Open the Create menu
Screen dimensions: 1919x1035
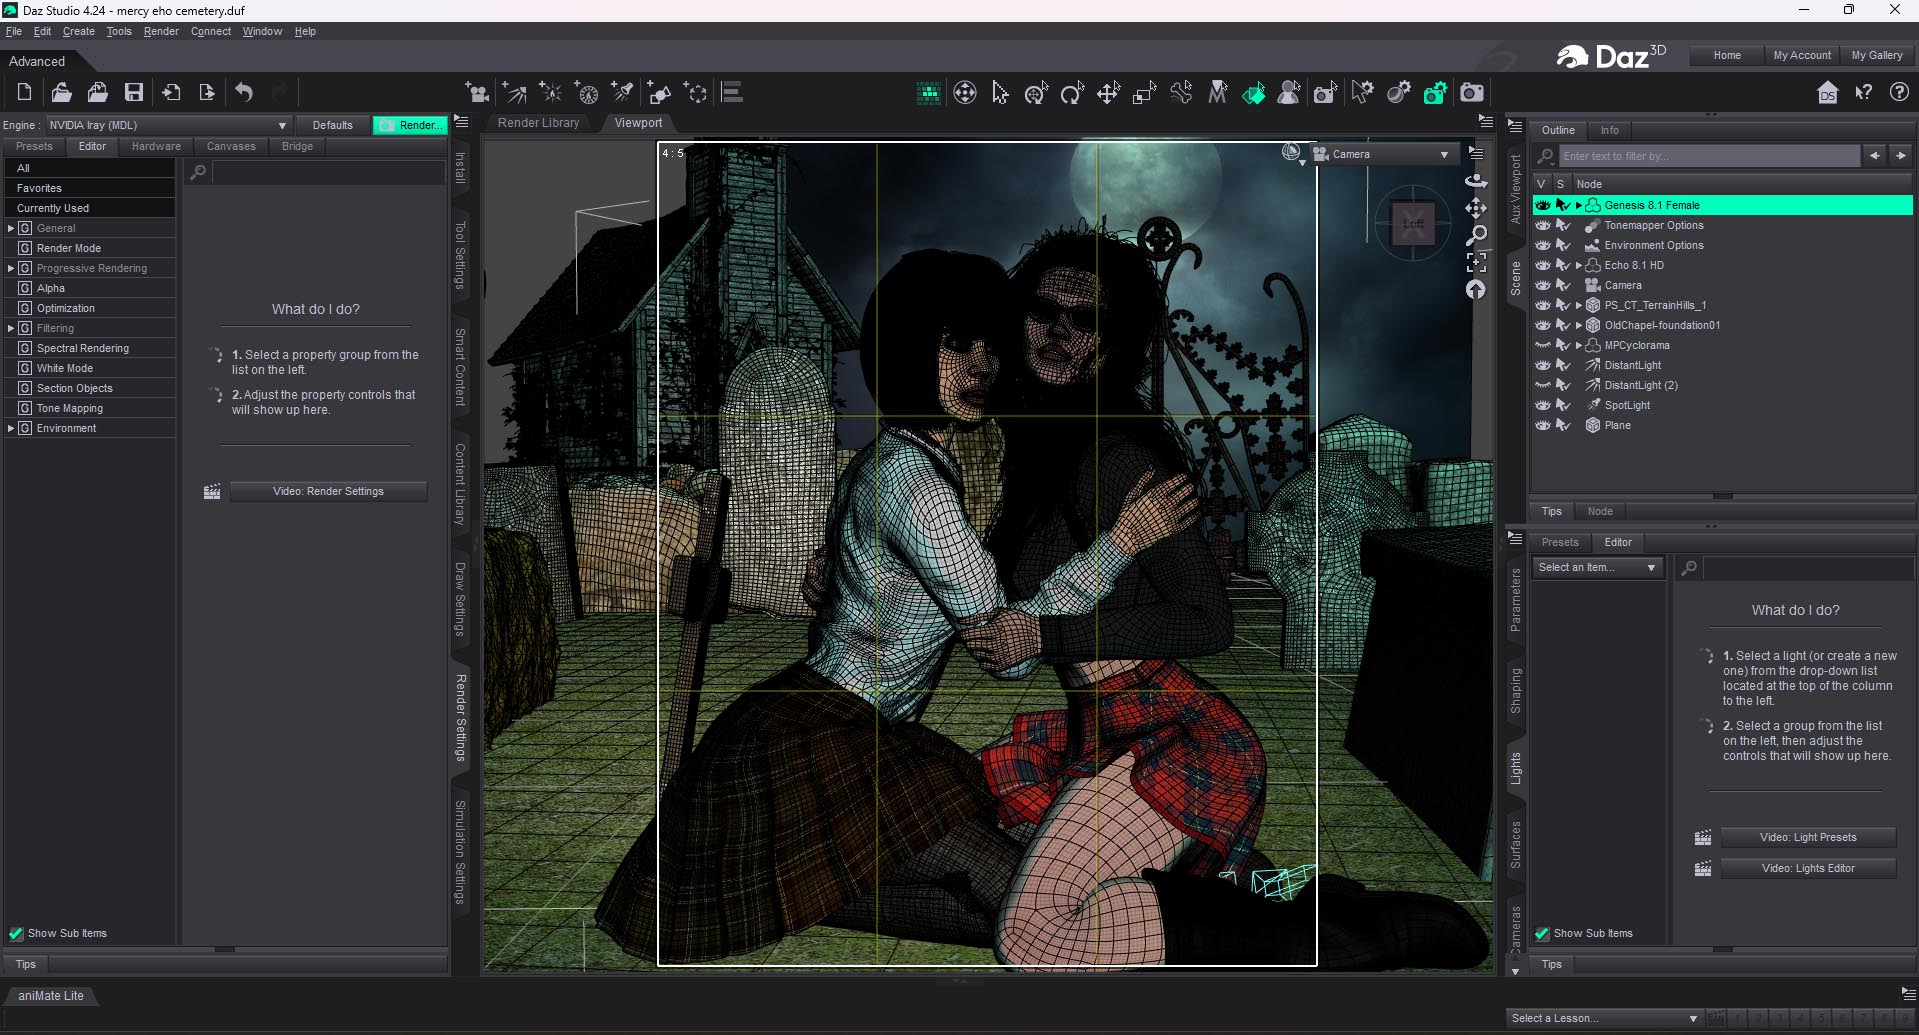tap(79, 31)
